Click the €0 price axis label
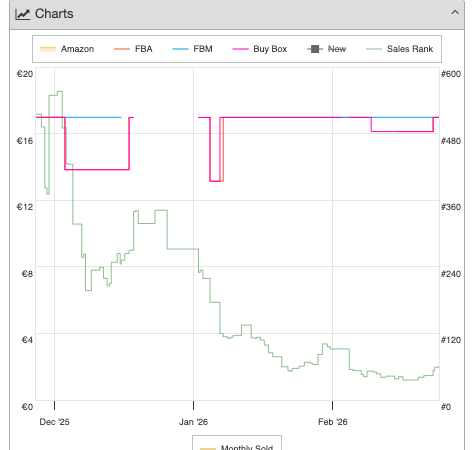Viewport: 474px width, 450px height. coord(27,407)
